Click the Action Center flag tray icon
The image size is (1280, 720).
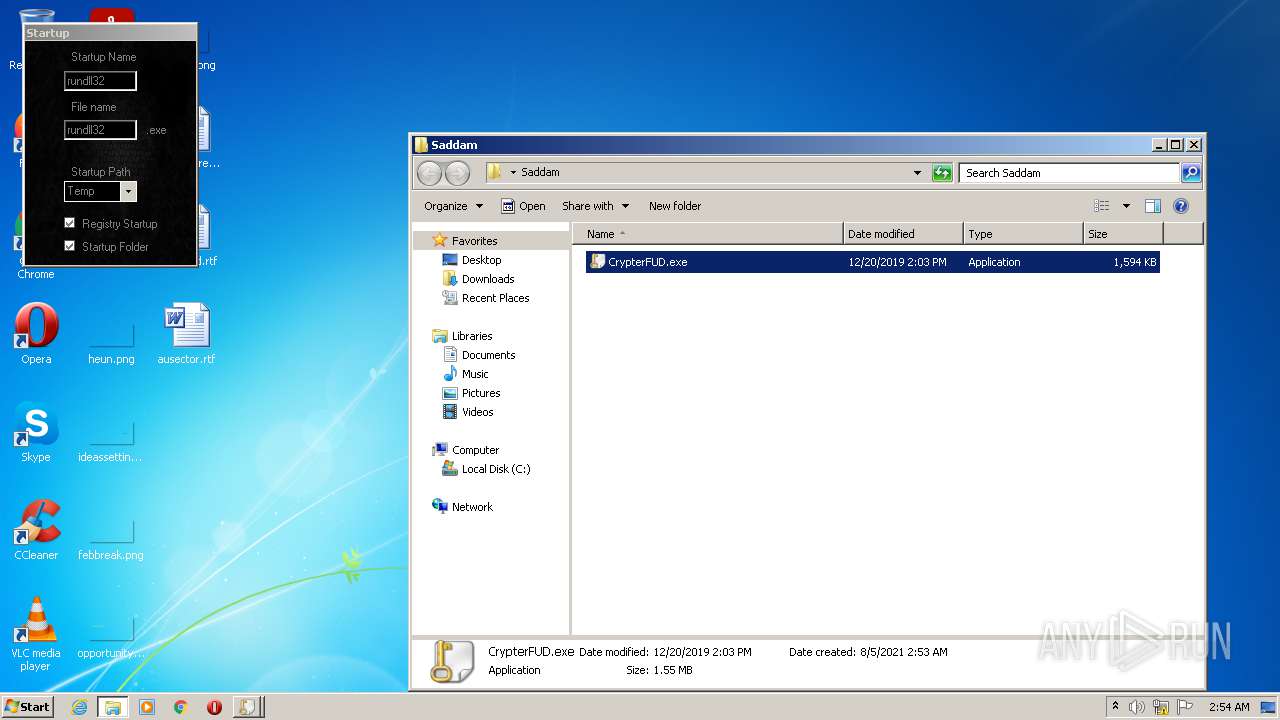[x=1185, y=707]
